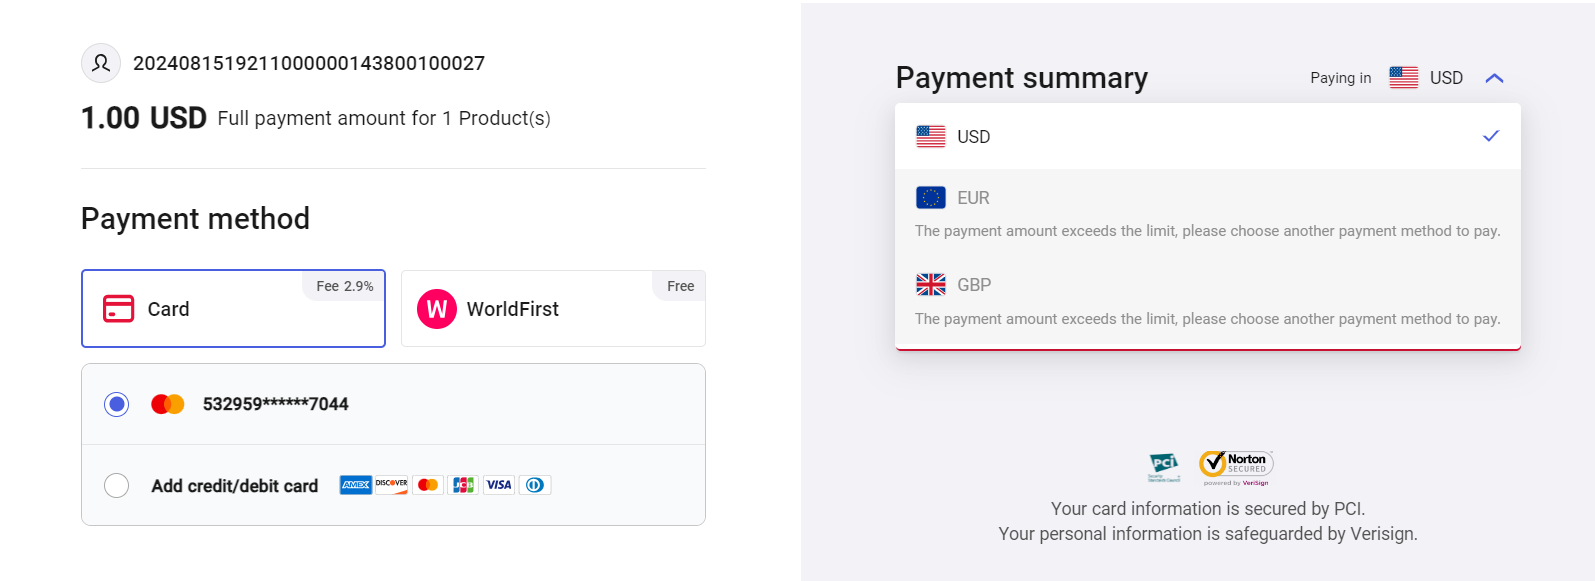
Task: Click the red Card payment icon
Action: click(x=118, y=308)
